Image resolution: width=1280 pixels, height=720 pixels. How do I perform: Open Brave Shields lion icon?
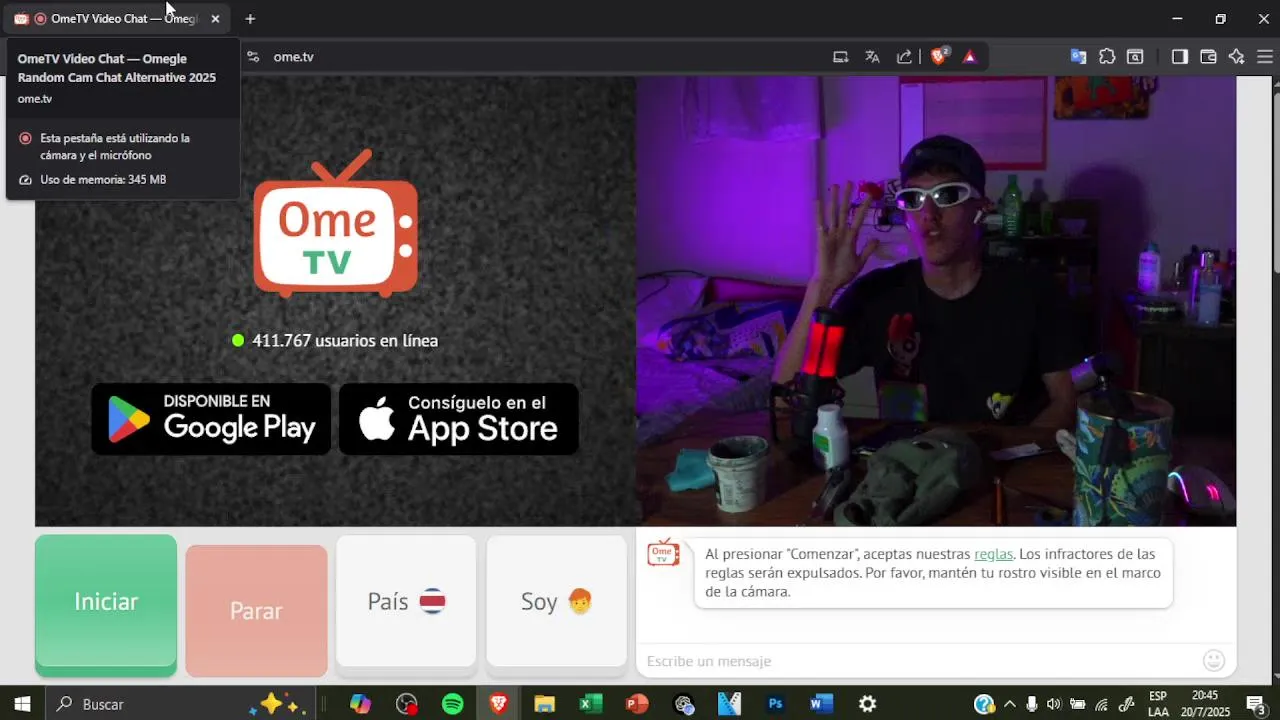tap(939, 57)
